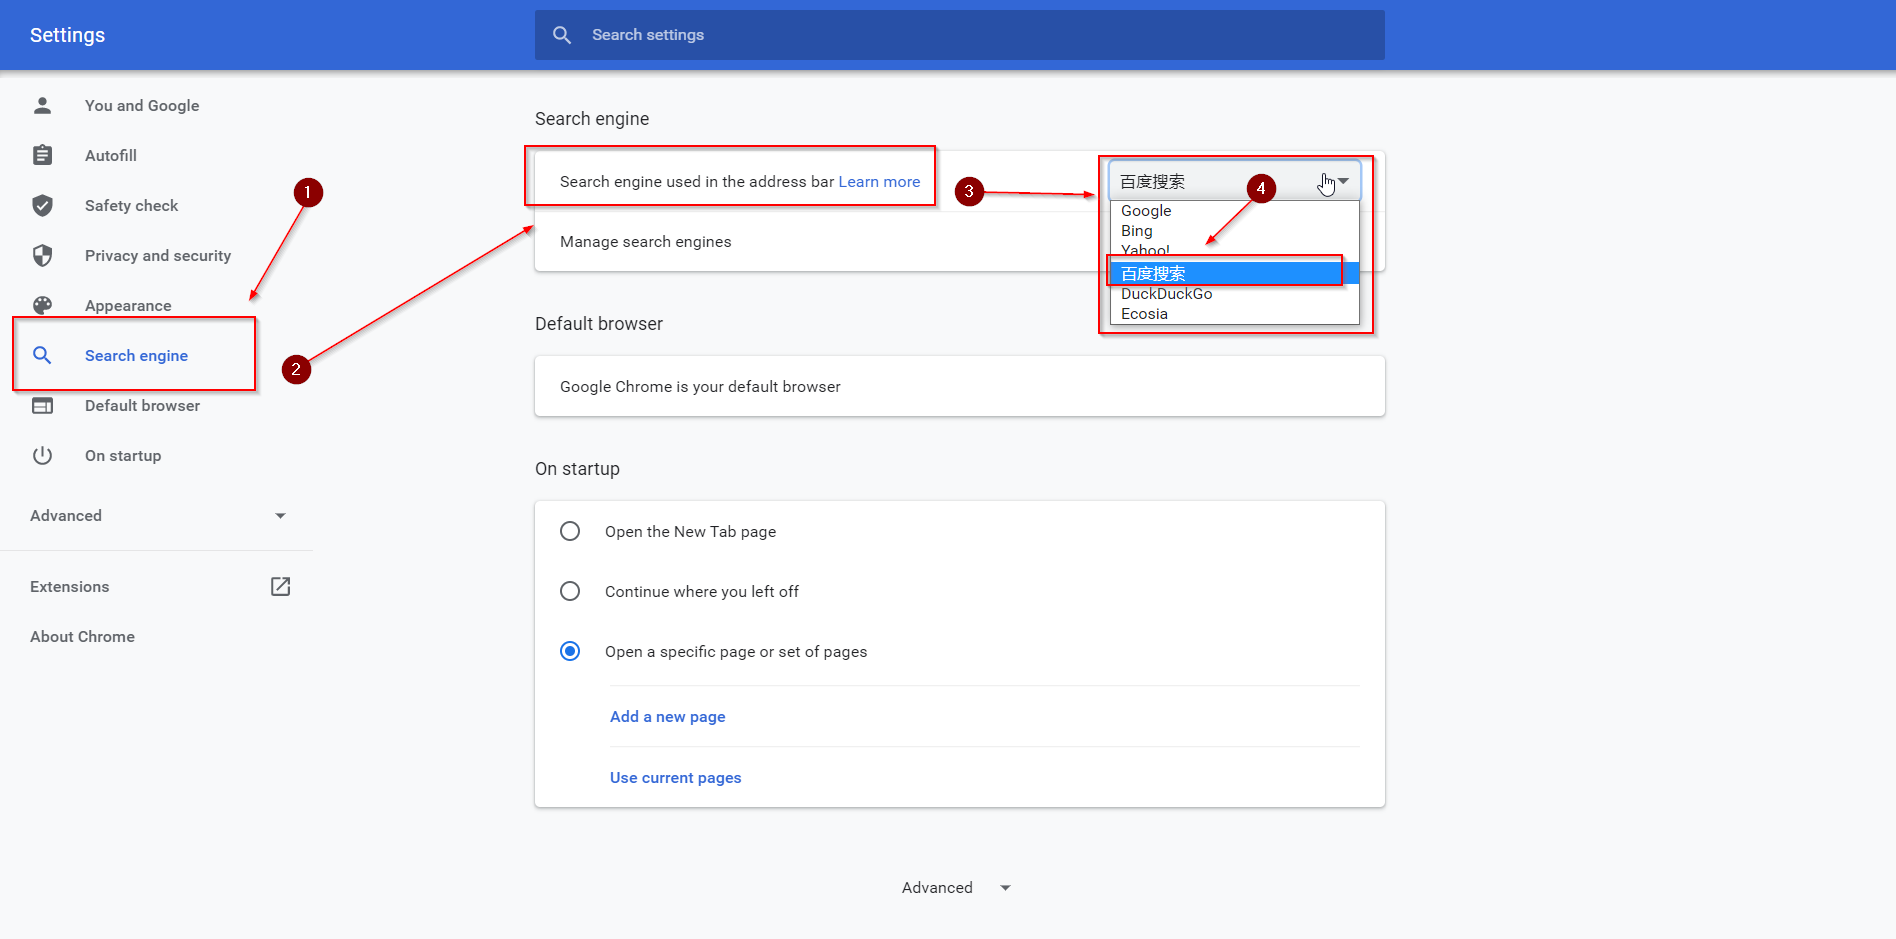Open Privacy and security section
Screen dimensions: 1896x939
(158, 255)
